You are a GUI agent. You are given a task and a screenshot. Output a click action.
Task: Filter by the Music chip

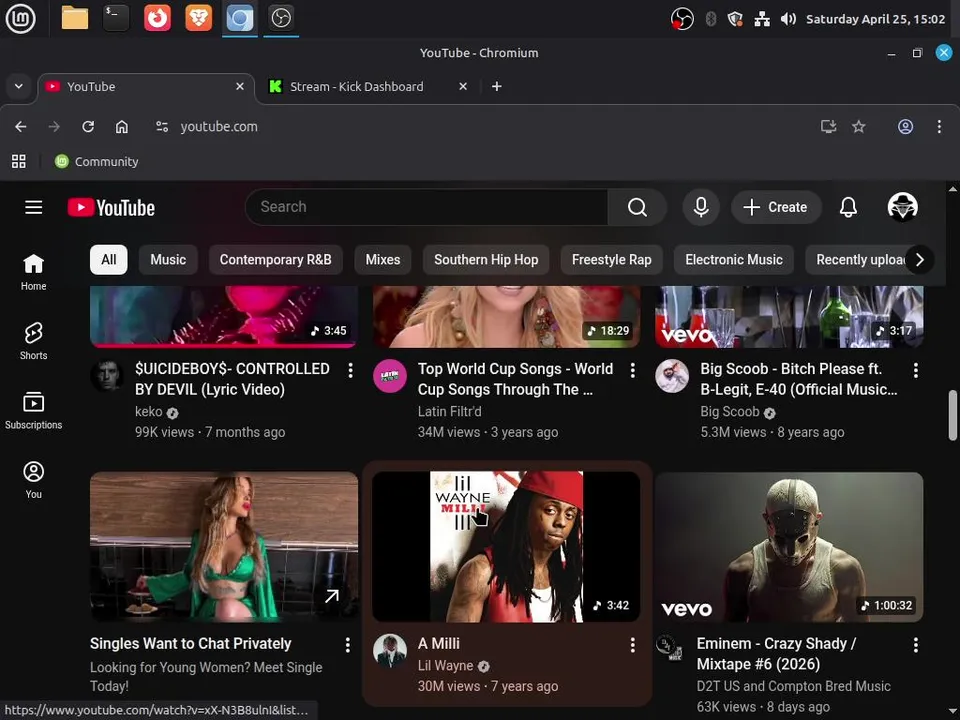point(168,260)
